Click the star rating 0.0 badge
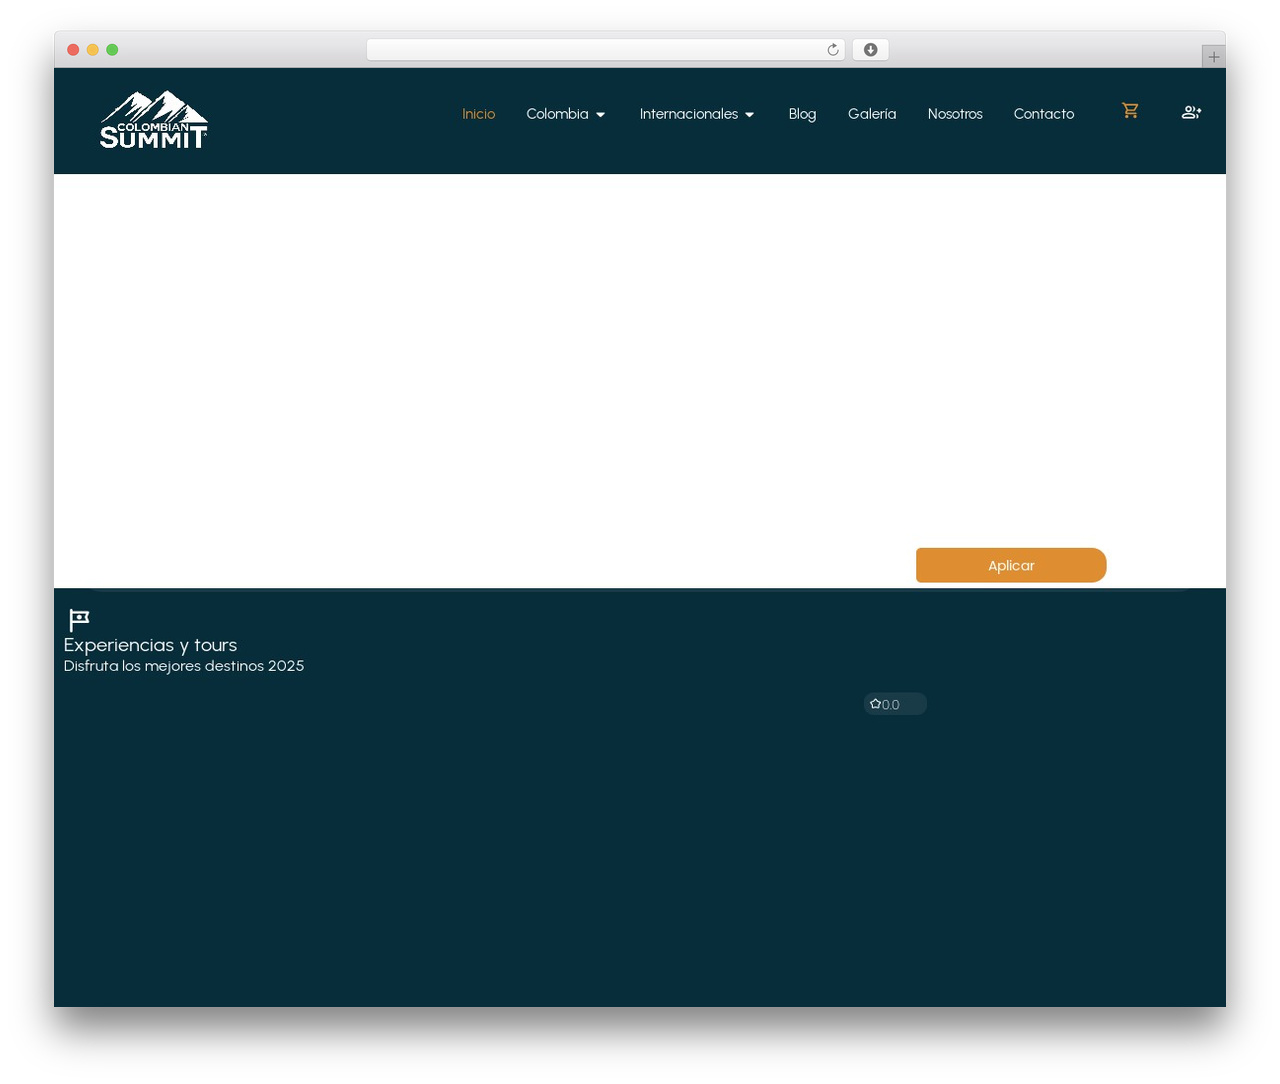Screen dimensions: 1280x1084 tap(895, 704)
